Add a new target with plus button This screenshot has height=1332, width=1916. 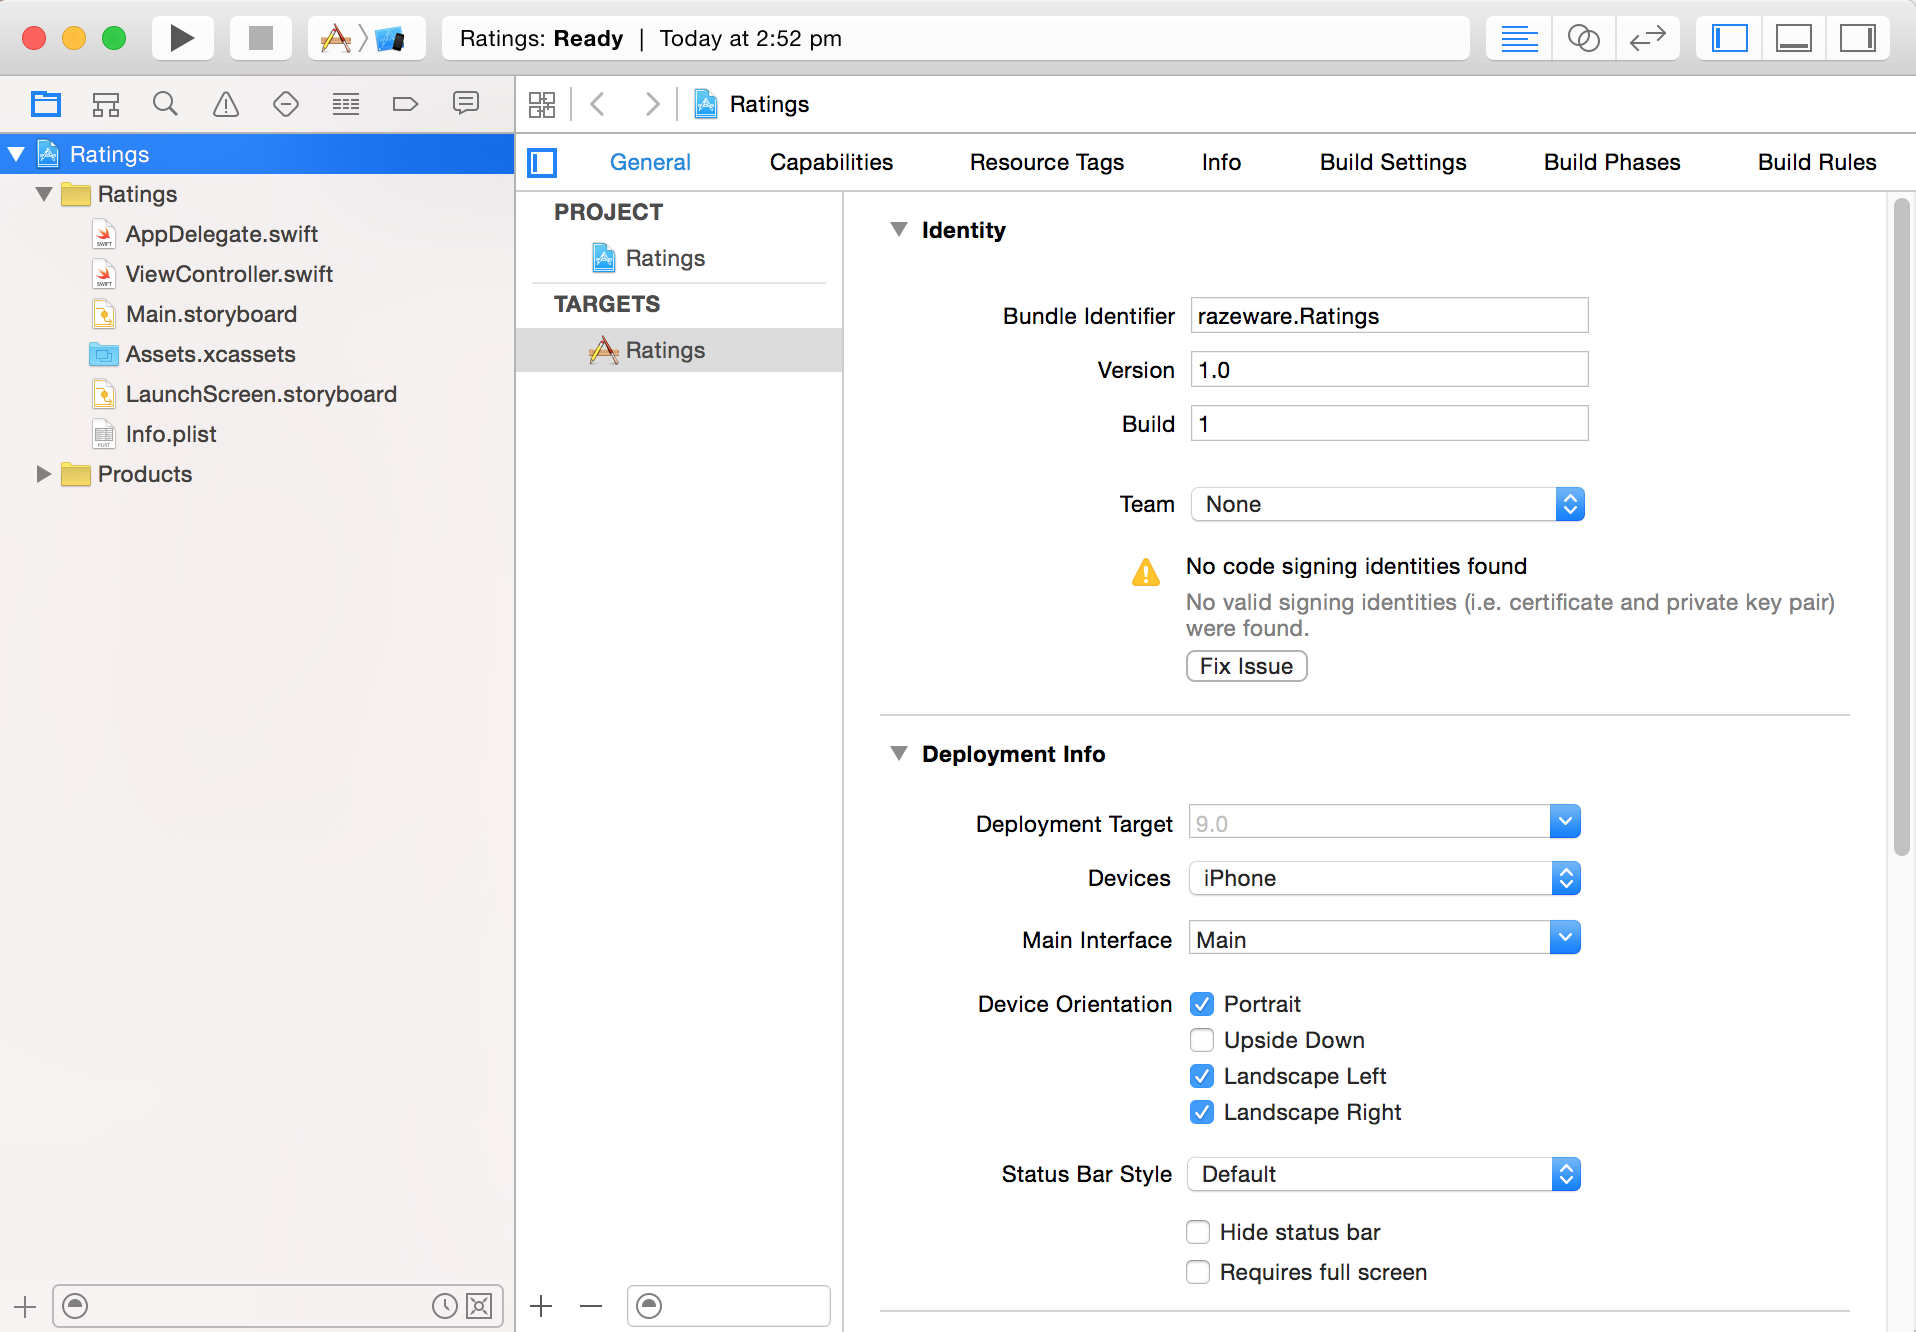(542, 1306)
